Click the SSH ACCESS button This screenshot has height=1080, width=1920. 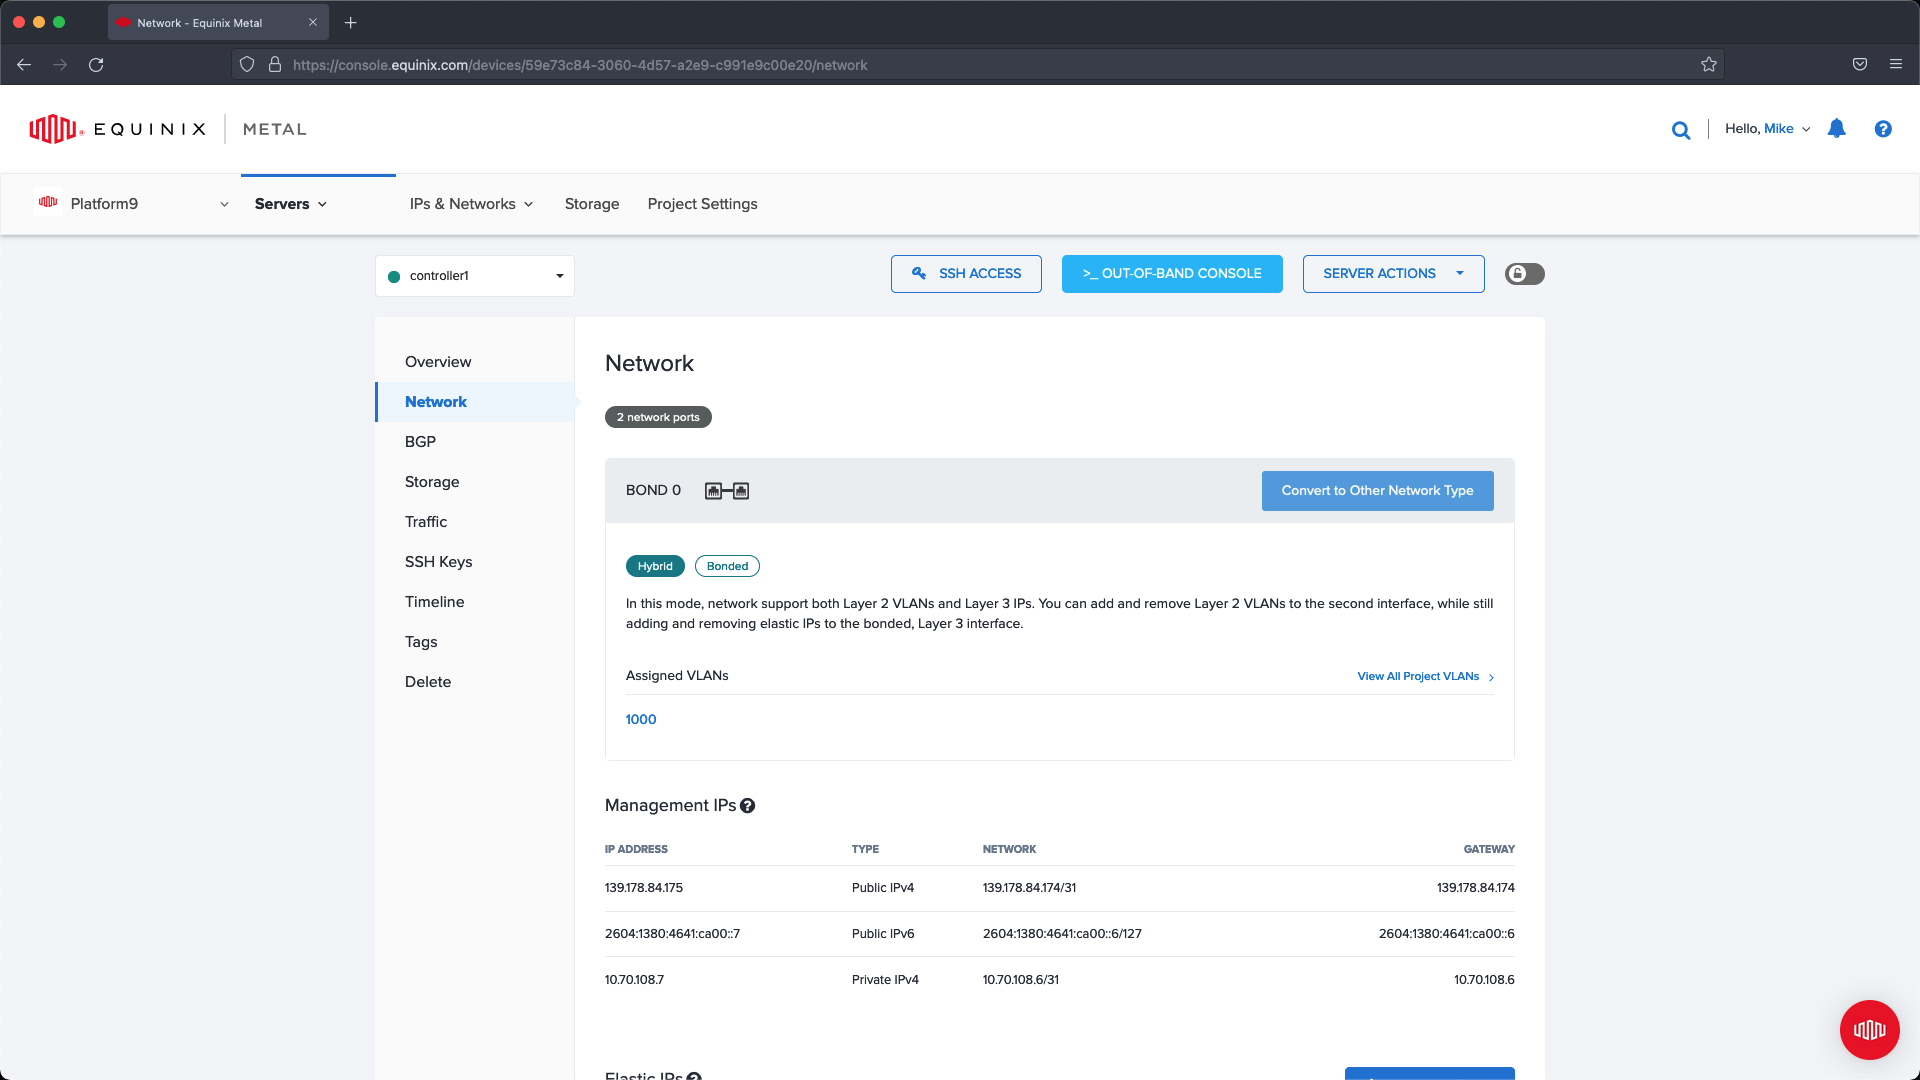point(966,274)
